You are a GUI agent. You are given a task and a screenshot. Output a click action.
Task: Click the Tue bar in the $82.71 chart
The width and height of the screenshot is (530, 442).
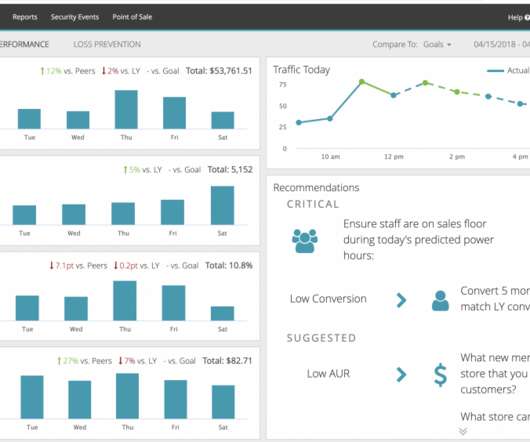click(x=32, y=397)
